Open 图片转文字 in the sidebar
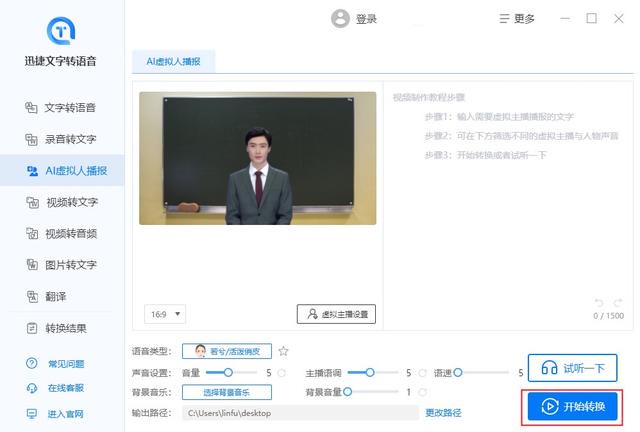 [x=62, y=265]
